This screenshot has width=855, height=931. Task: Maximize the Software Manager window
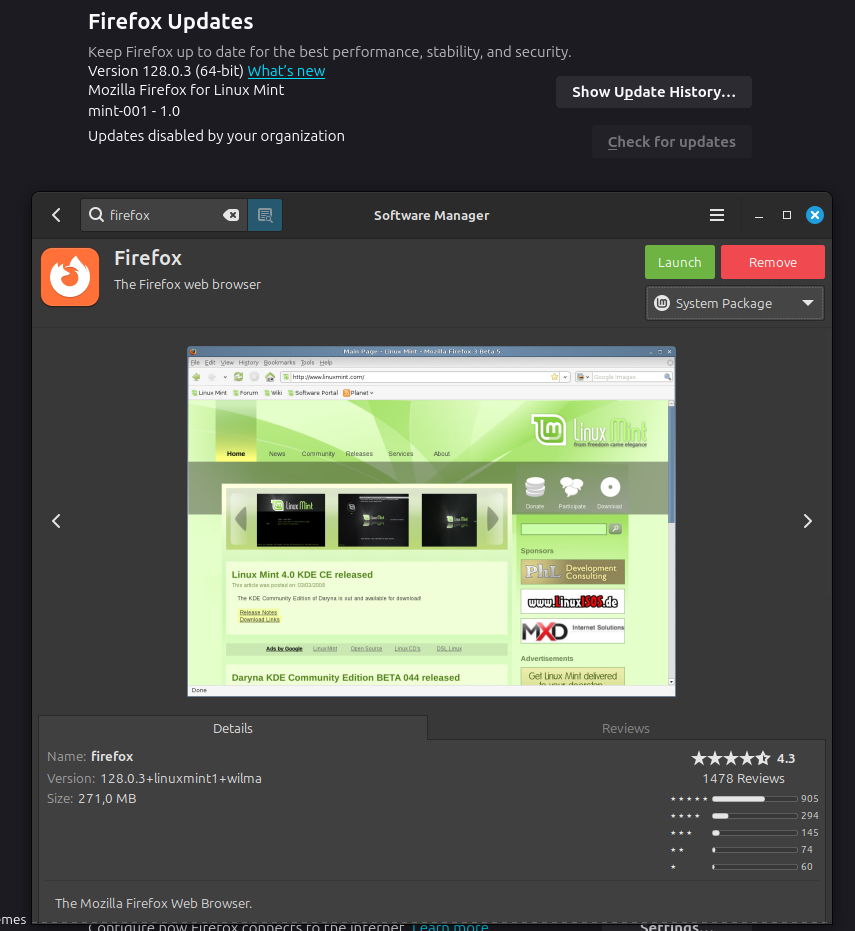click(787, 215)
